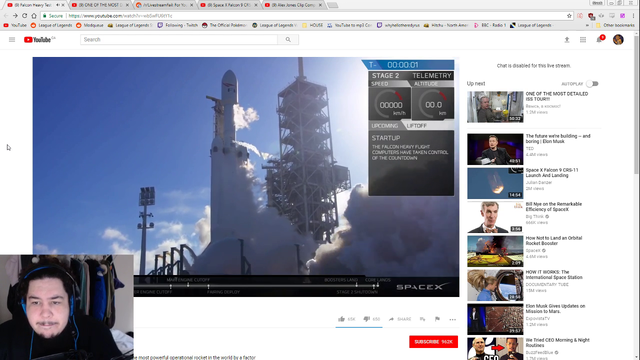Click the SpaceX launch video player
Image resolution: width=640 pixels, height=360 pixels.
point(246,177)
